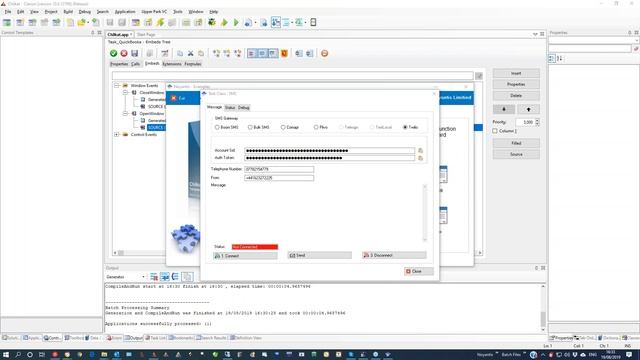Switch to the Status tab in SMS dialog

coord(230,107)
